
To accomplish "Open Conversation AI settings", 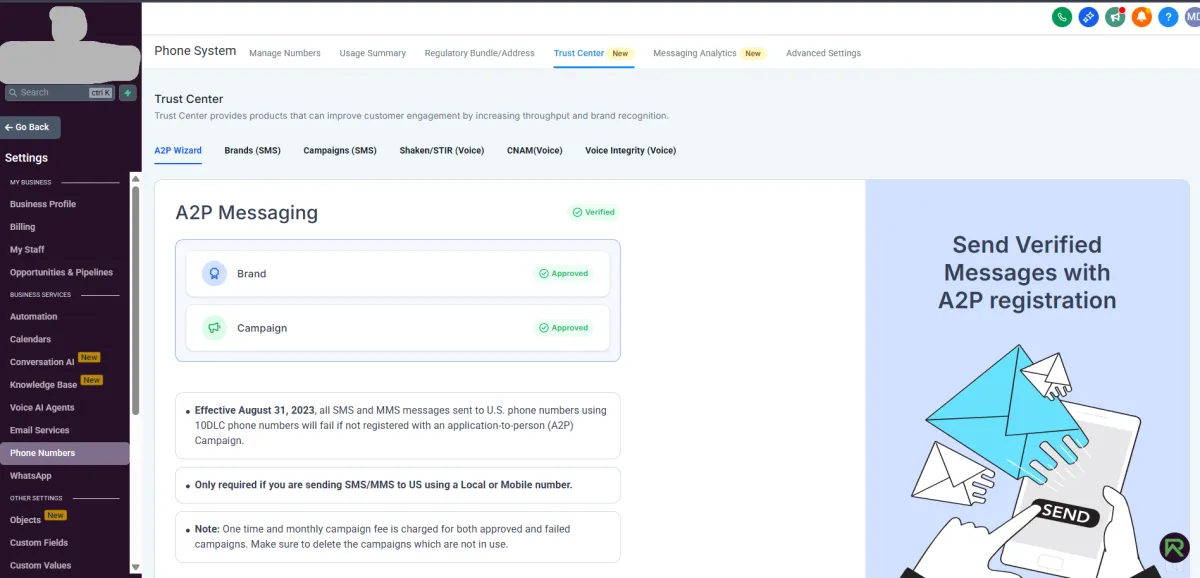I will (43, 362).
